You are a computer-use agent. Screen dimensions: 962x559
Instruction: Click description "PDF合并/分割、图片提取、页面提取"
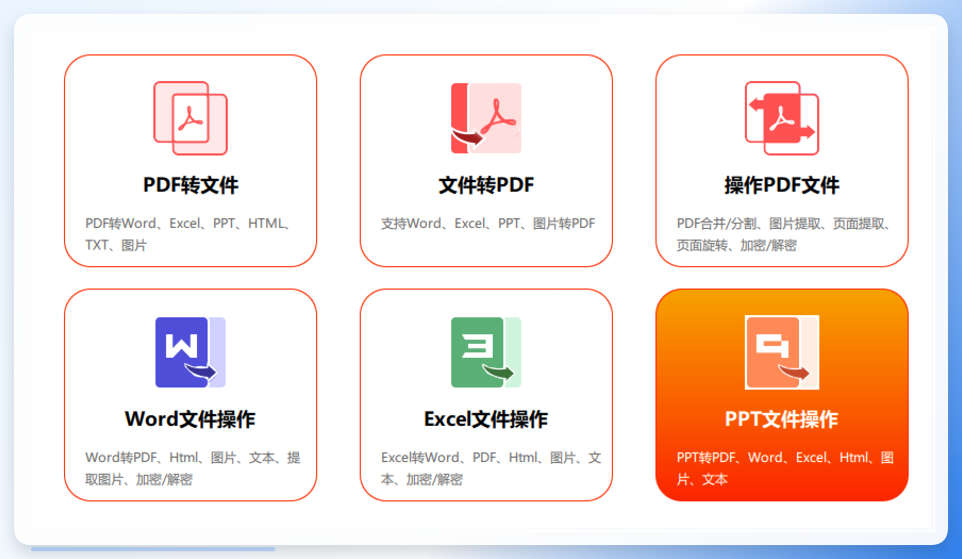point(783,234)
